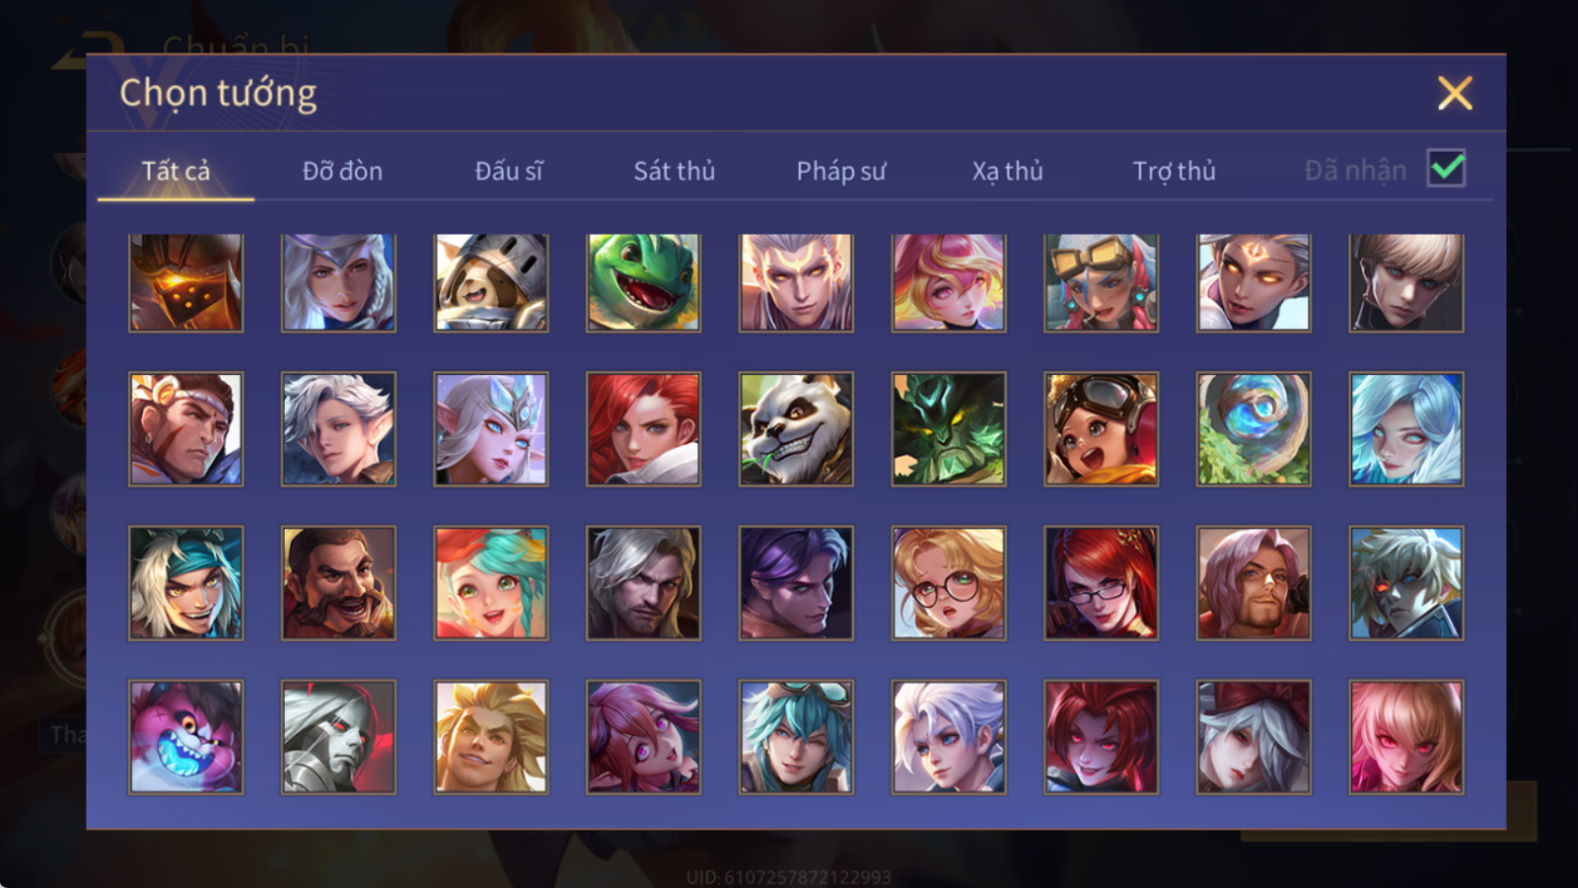Close the Chọn tướng dialog
1578x888 pixels.
click(1455, 93)
